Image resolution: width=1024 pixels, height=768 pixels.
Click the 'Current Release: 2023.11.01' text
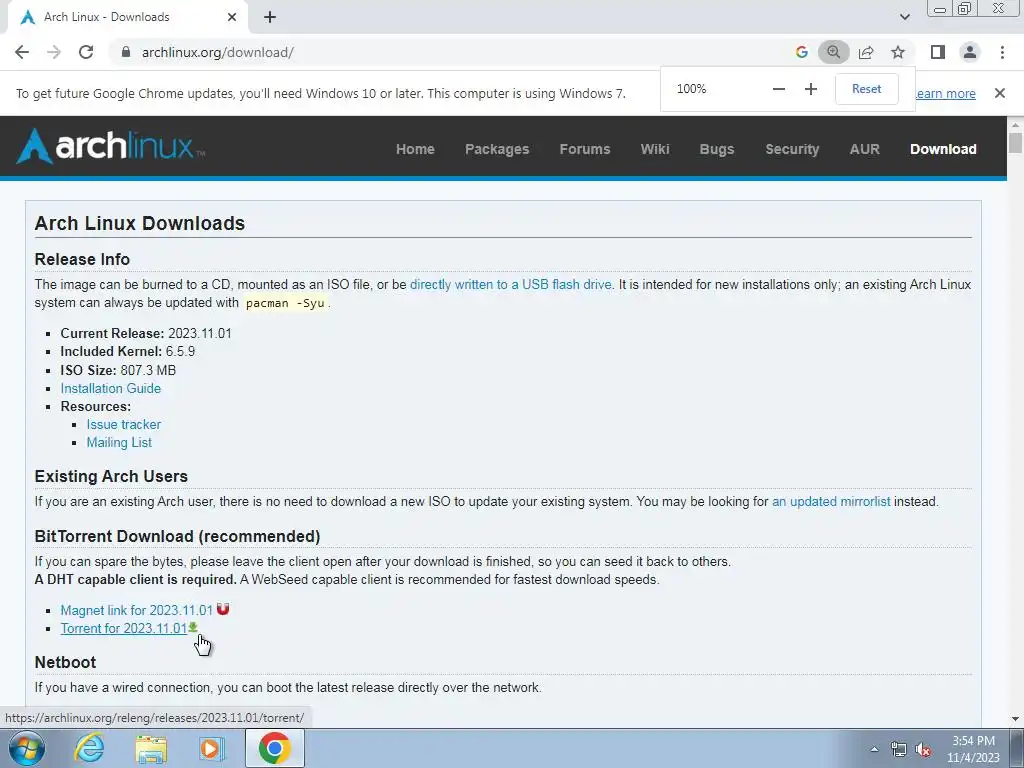(146, 334)
